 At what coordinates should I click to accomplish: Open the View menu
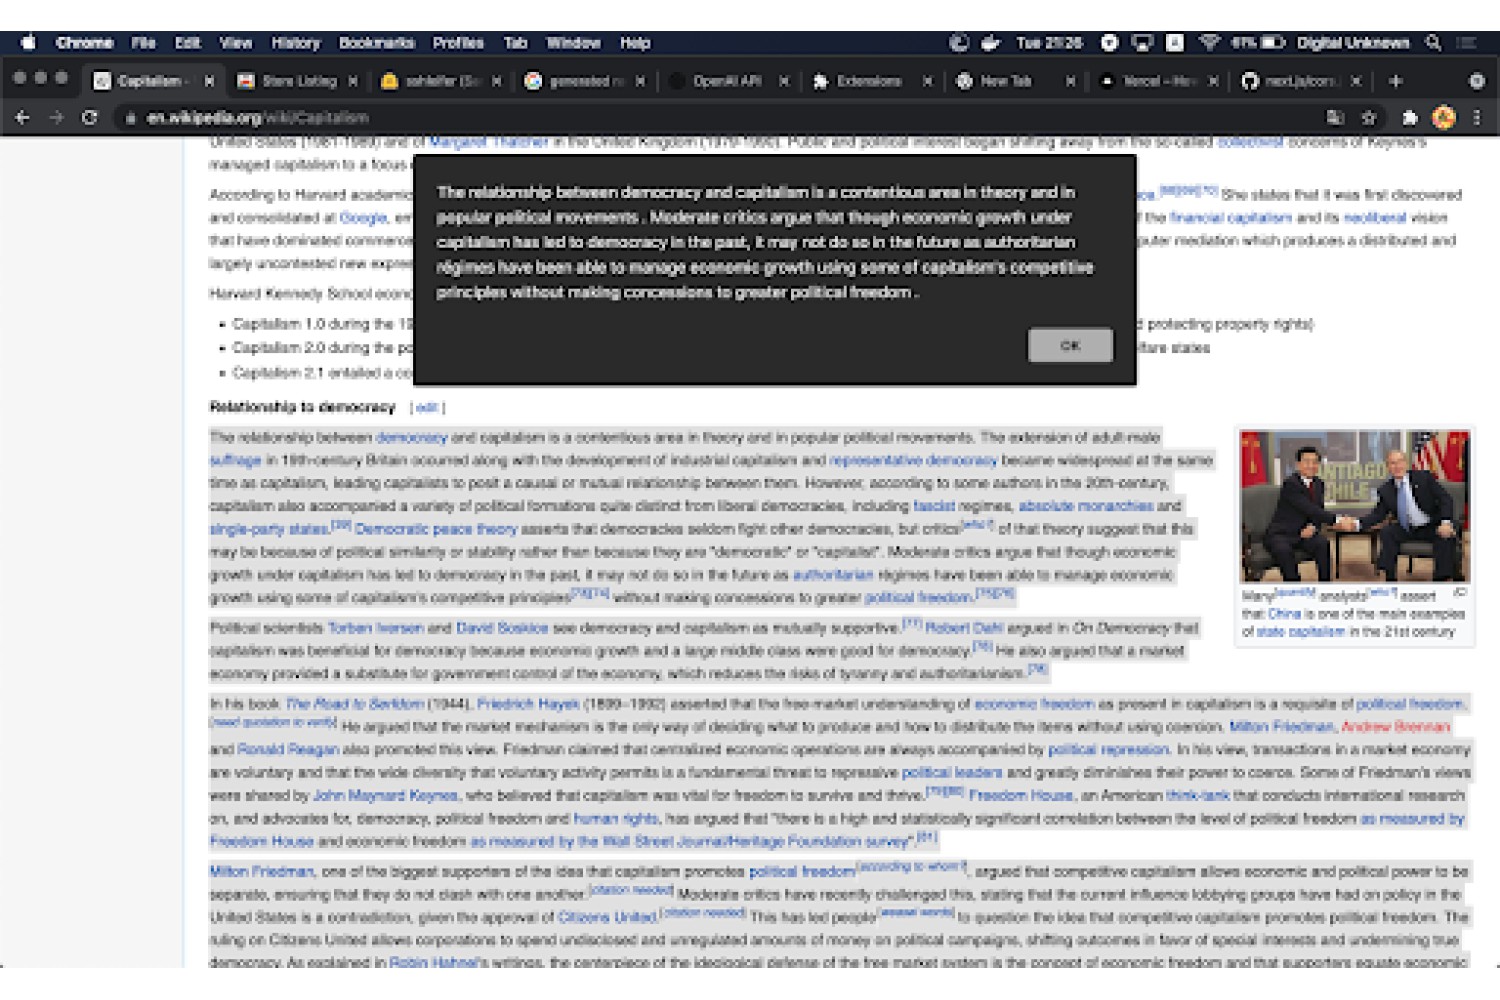point(236,42)
